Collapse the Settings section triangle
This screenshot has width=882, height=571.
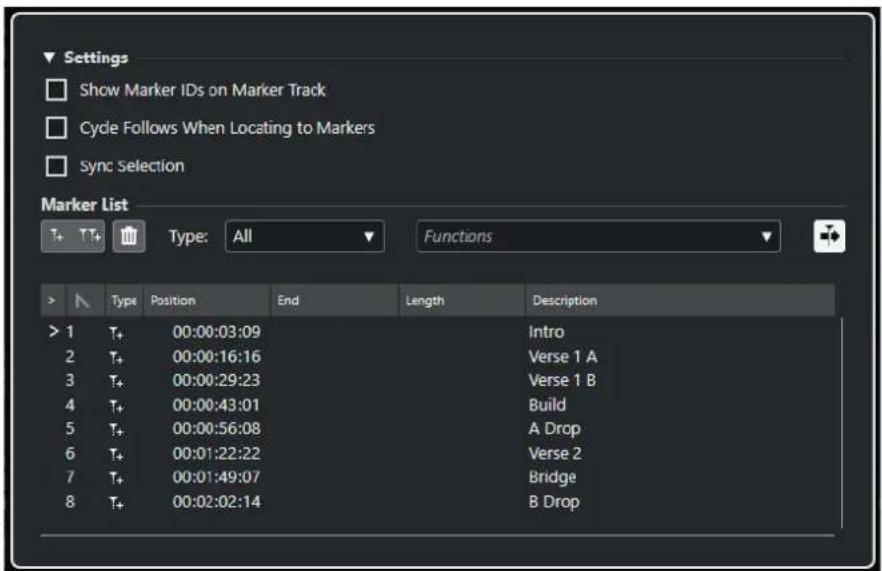49,57
